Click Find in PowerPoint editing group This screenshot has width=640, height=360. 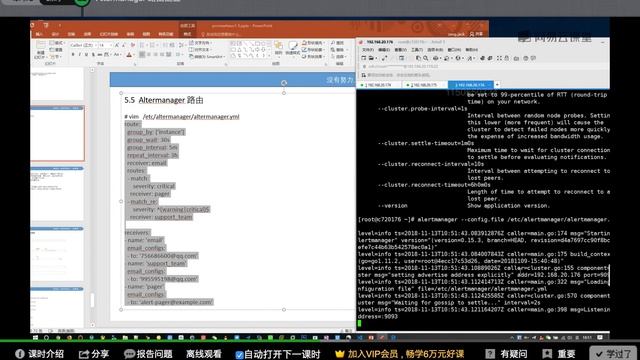tap(338, 43)
